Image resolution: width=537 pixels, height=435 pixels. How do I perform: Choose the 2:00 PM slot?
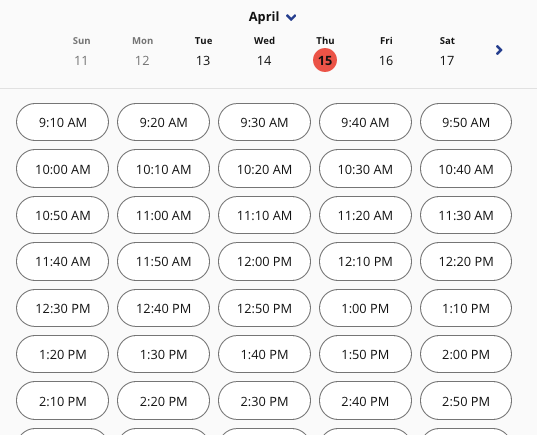click(466, 354)
